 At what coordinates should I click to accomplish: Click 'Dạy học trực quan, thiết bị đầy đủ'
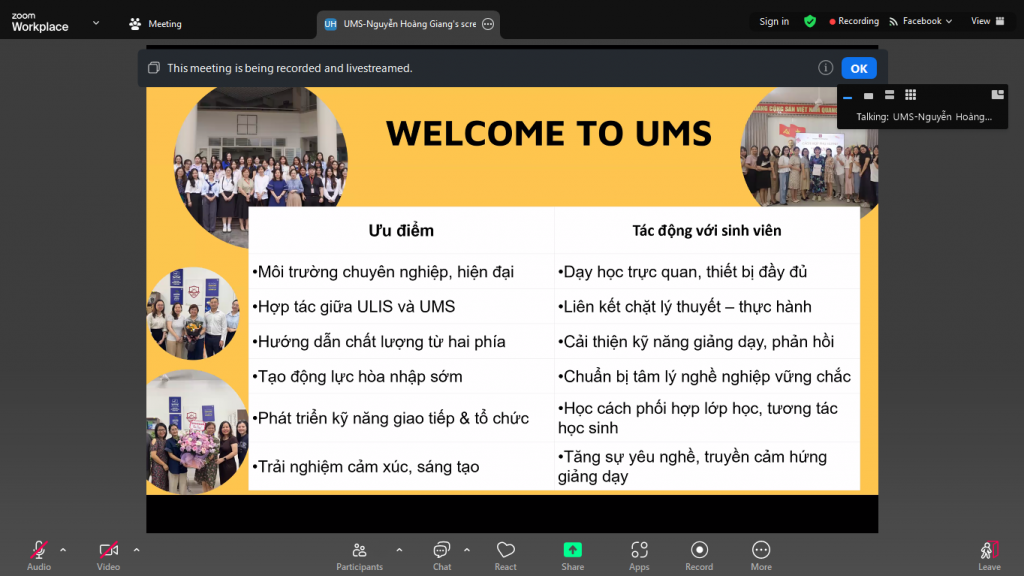click(682, 272)
